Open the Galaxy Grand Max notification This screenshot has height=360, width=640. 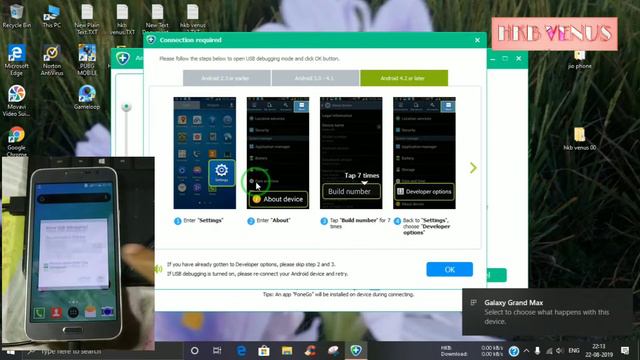[547, 312]
